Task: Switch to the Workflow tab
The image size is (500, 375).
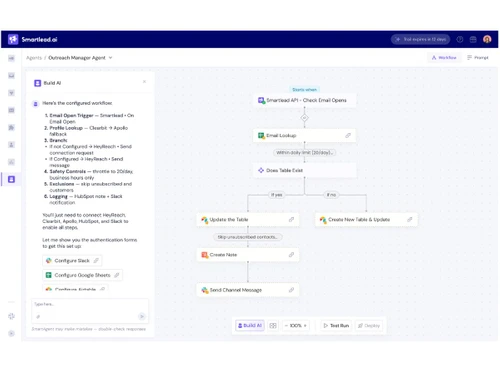Action: (444, 58)
